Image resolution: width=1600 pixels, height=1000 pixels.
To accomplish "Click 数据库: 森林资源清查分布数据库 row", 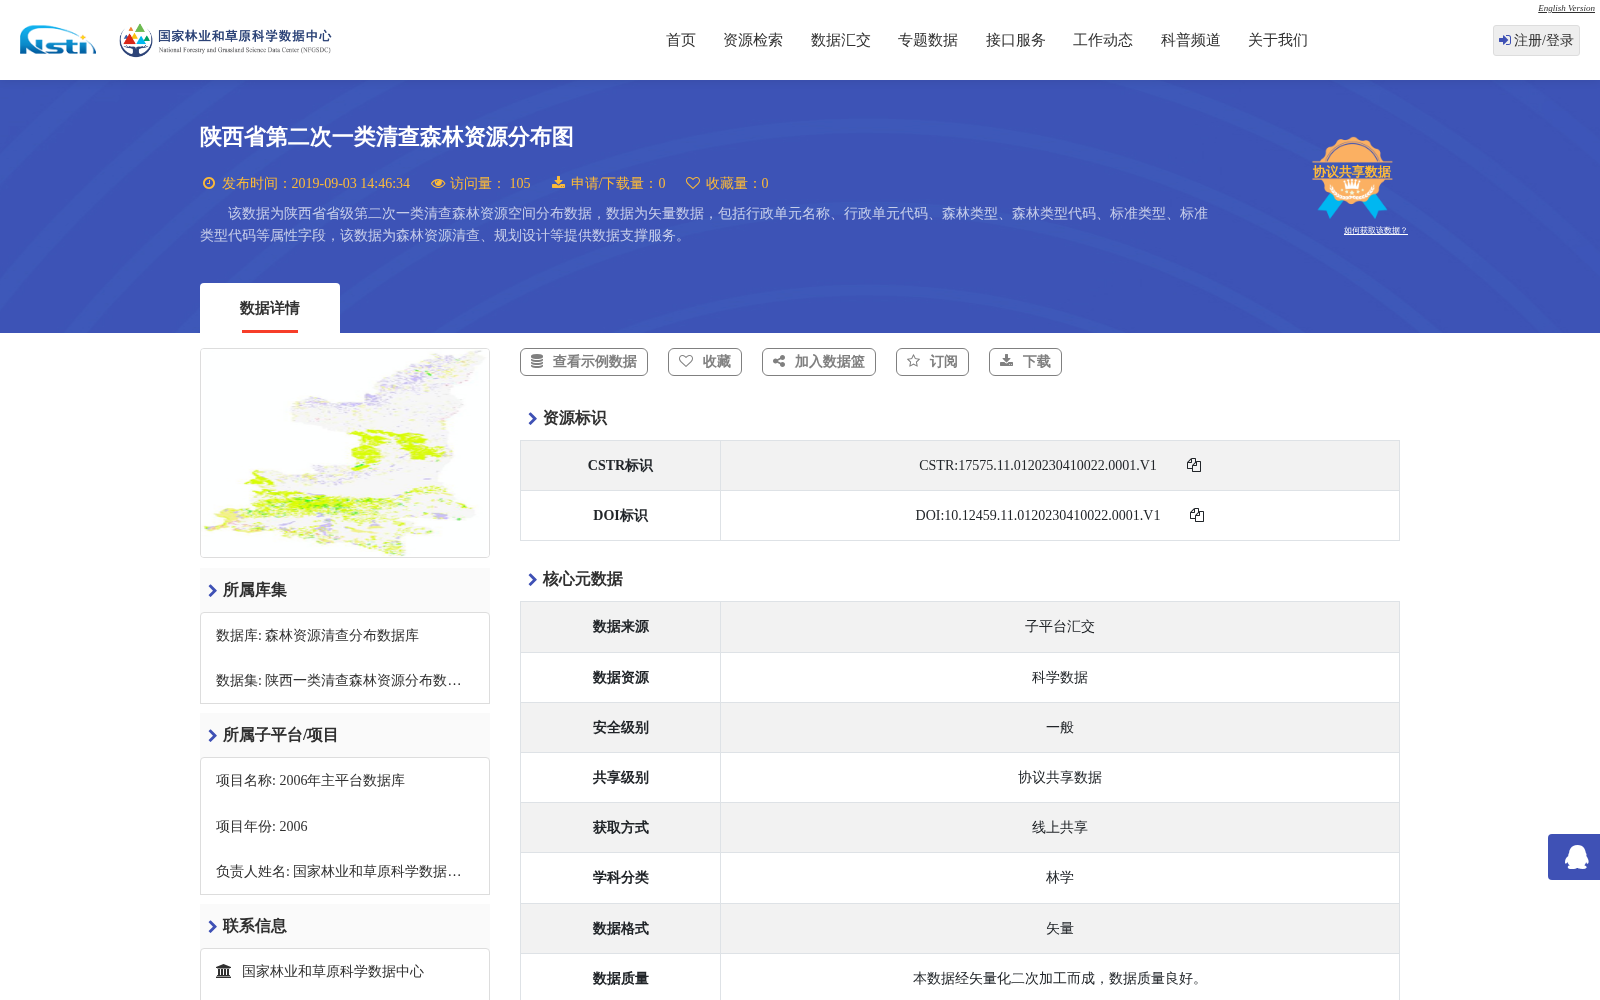I will tap(345, 636).
